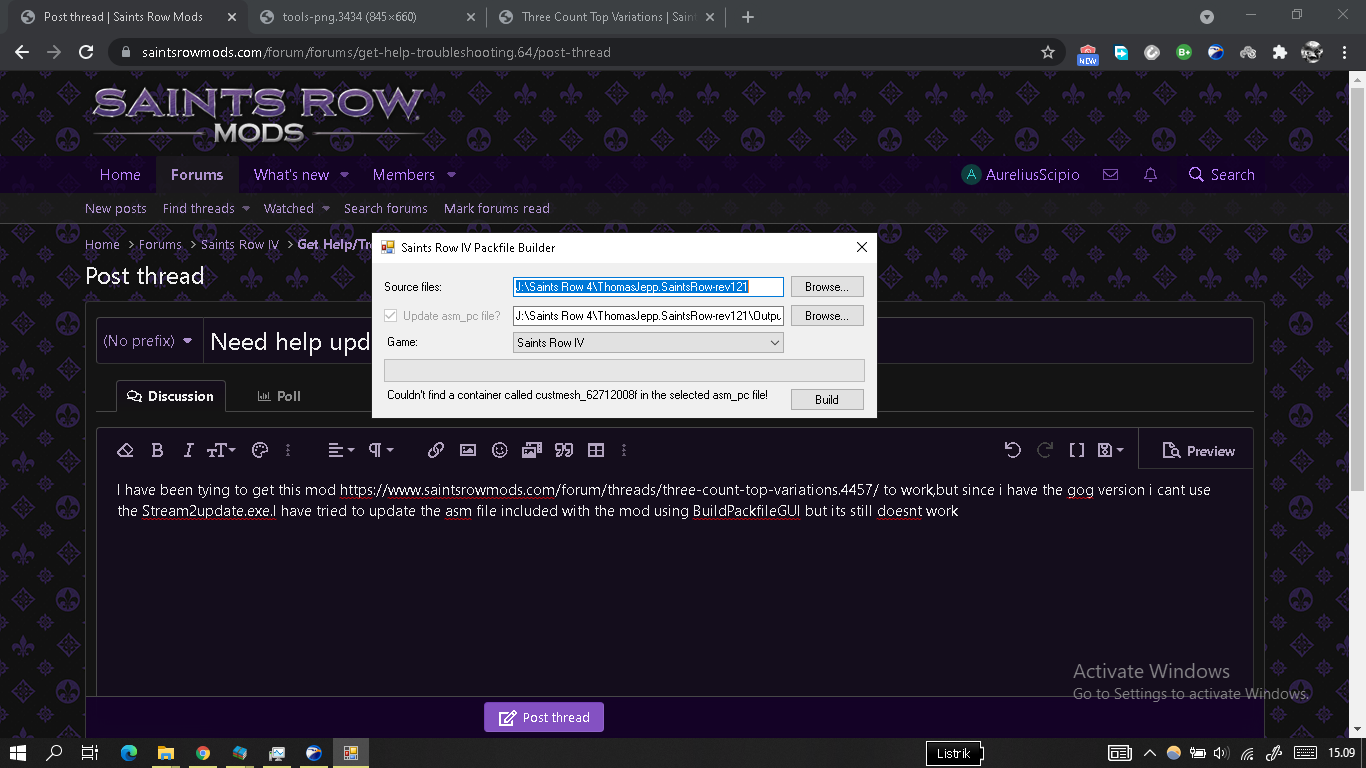The image size is (1366, 768).
Task: Open the (No prefix) dropdown
Action: (148, 341)
